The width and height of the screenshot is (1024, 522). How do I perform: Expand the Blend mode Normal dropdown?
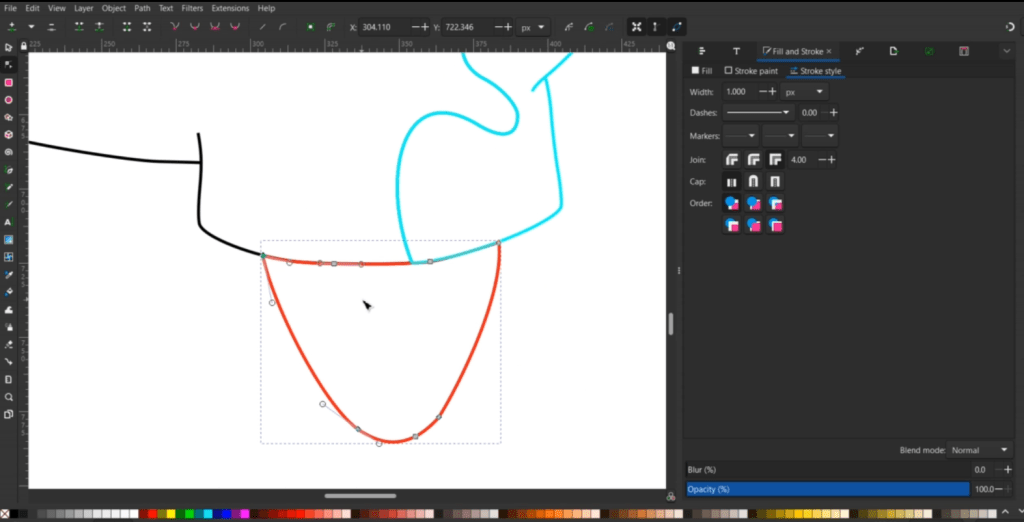tap(980, 450)
